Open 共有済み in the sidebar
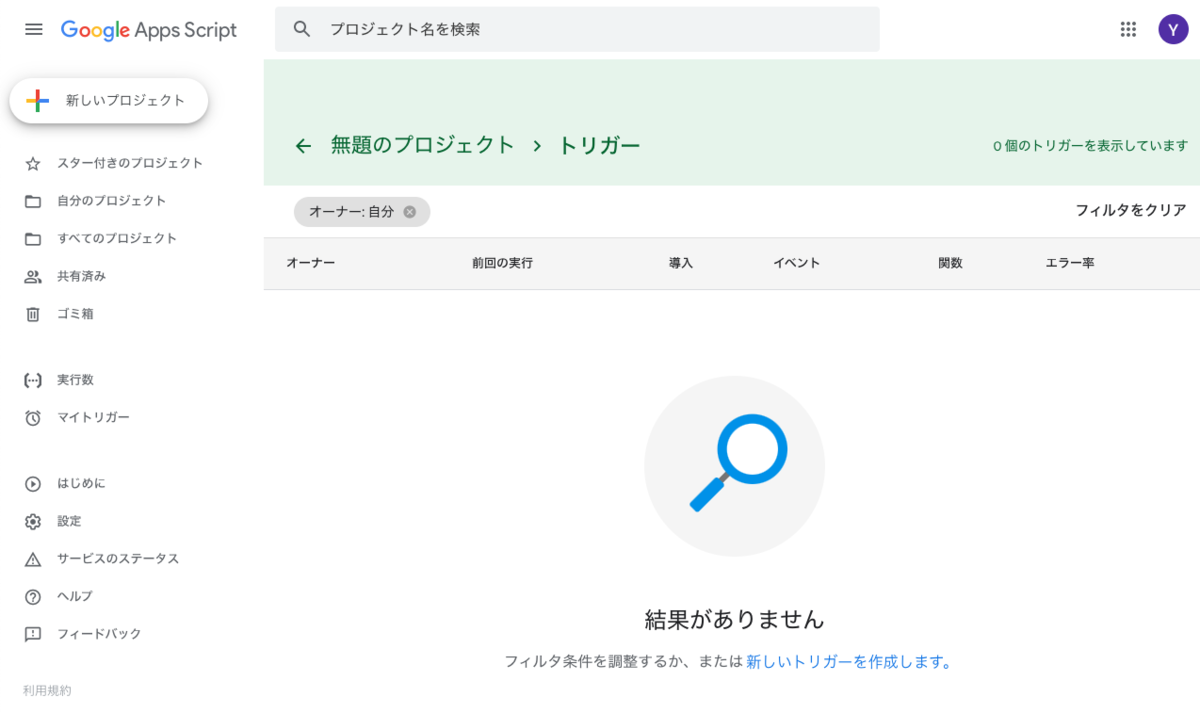This screenshot has height=713, width=1200. [x=95, y=276]
